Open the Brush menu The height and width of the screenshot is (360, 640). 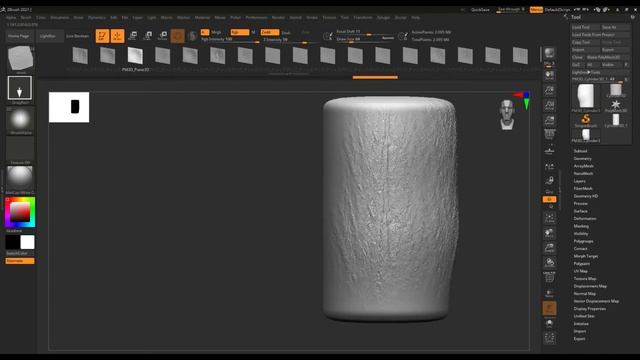coord(26,18)
